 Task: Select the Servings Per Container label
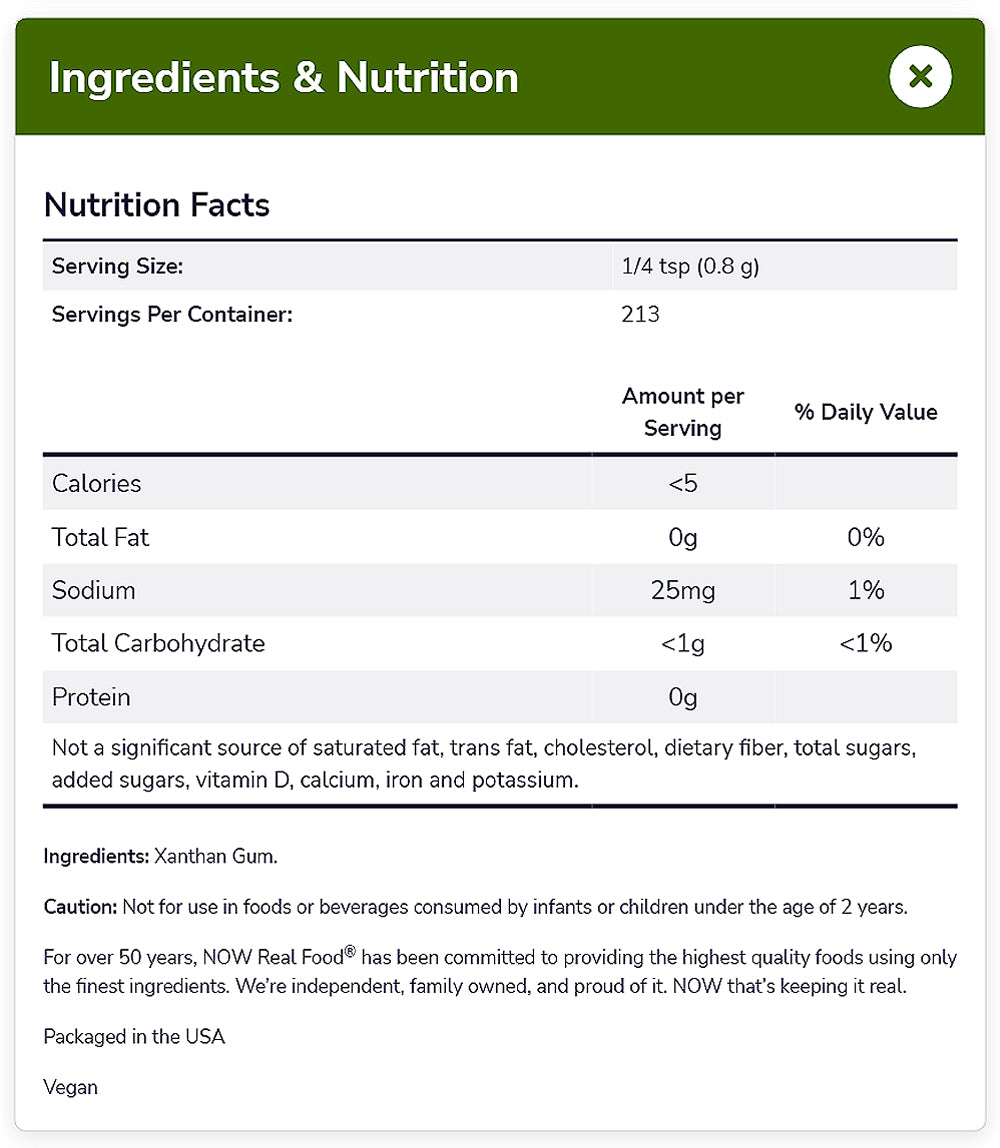[x=172, y=314]
